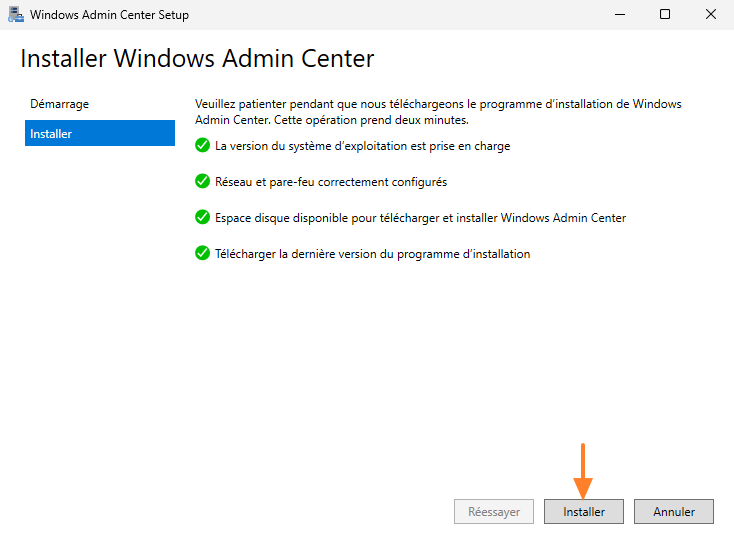
Task: Click the Installer button
Action: coord(583,512)
